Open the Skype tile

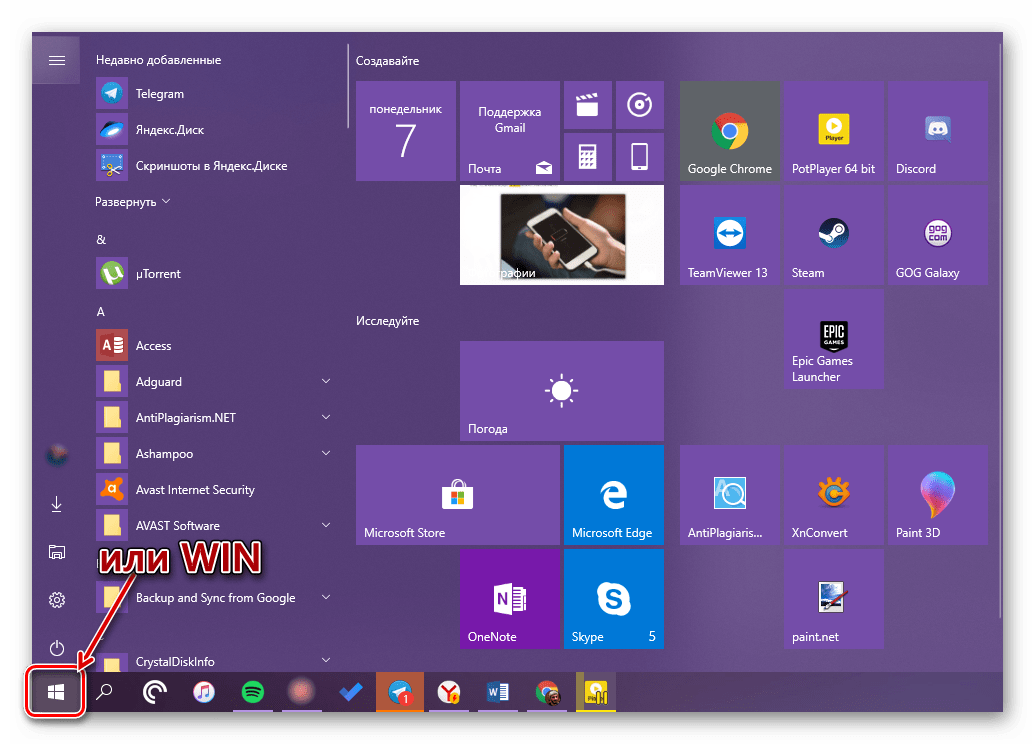pos(614,599)
